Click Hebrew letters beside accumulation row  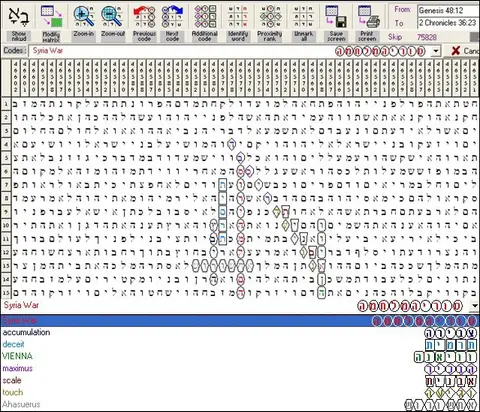click(451, 333)
